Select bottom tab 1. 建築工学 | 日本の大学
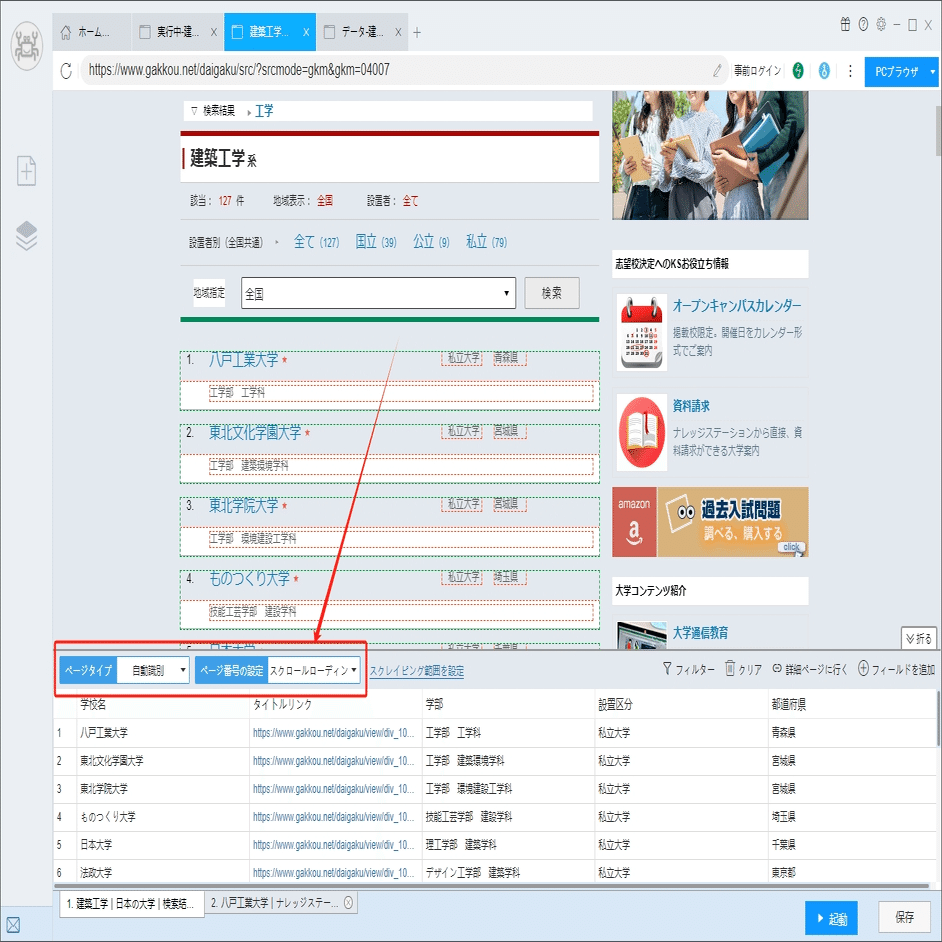 tap(131, 904)
